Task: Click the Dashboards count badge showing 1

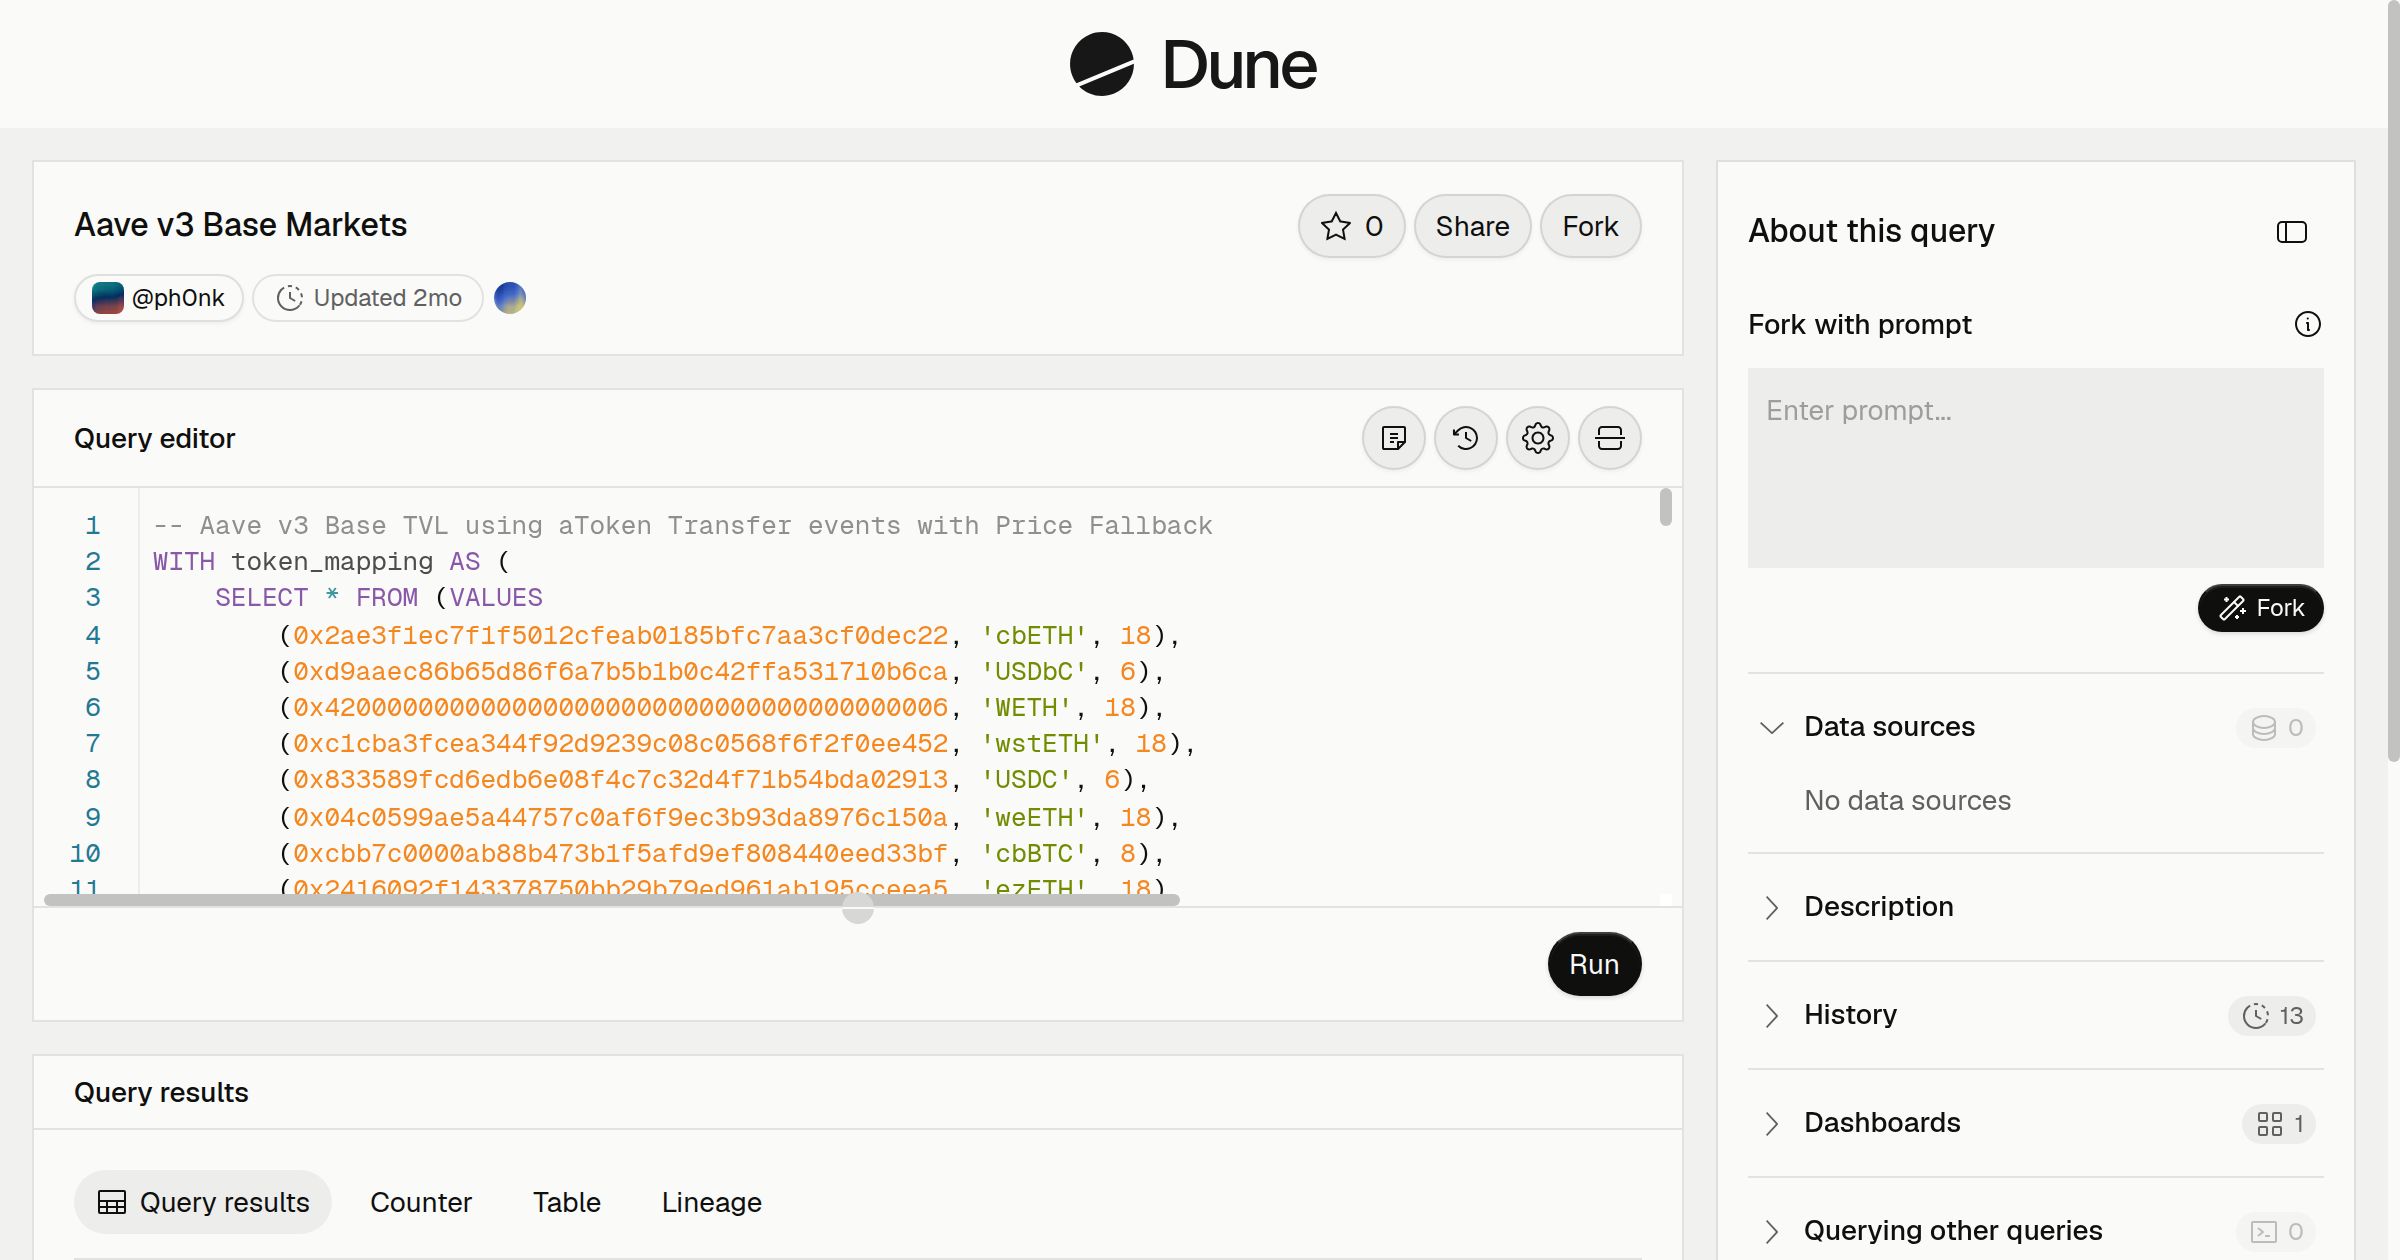Action: coord(2280,1123)
